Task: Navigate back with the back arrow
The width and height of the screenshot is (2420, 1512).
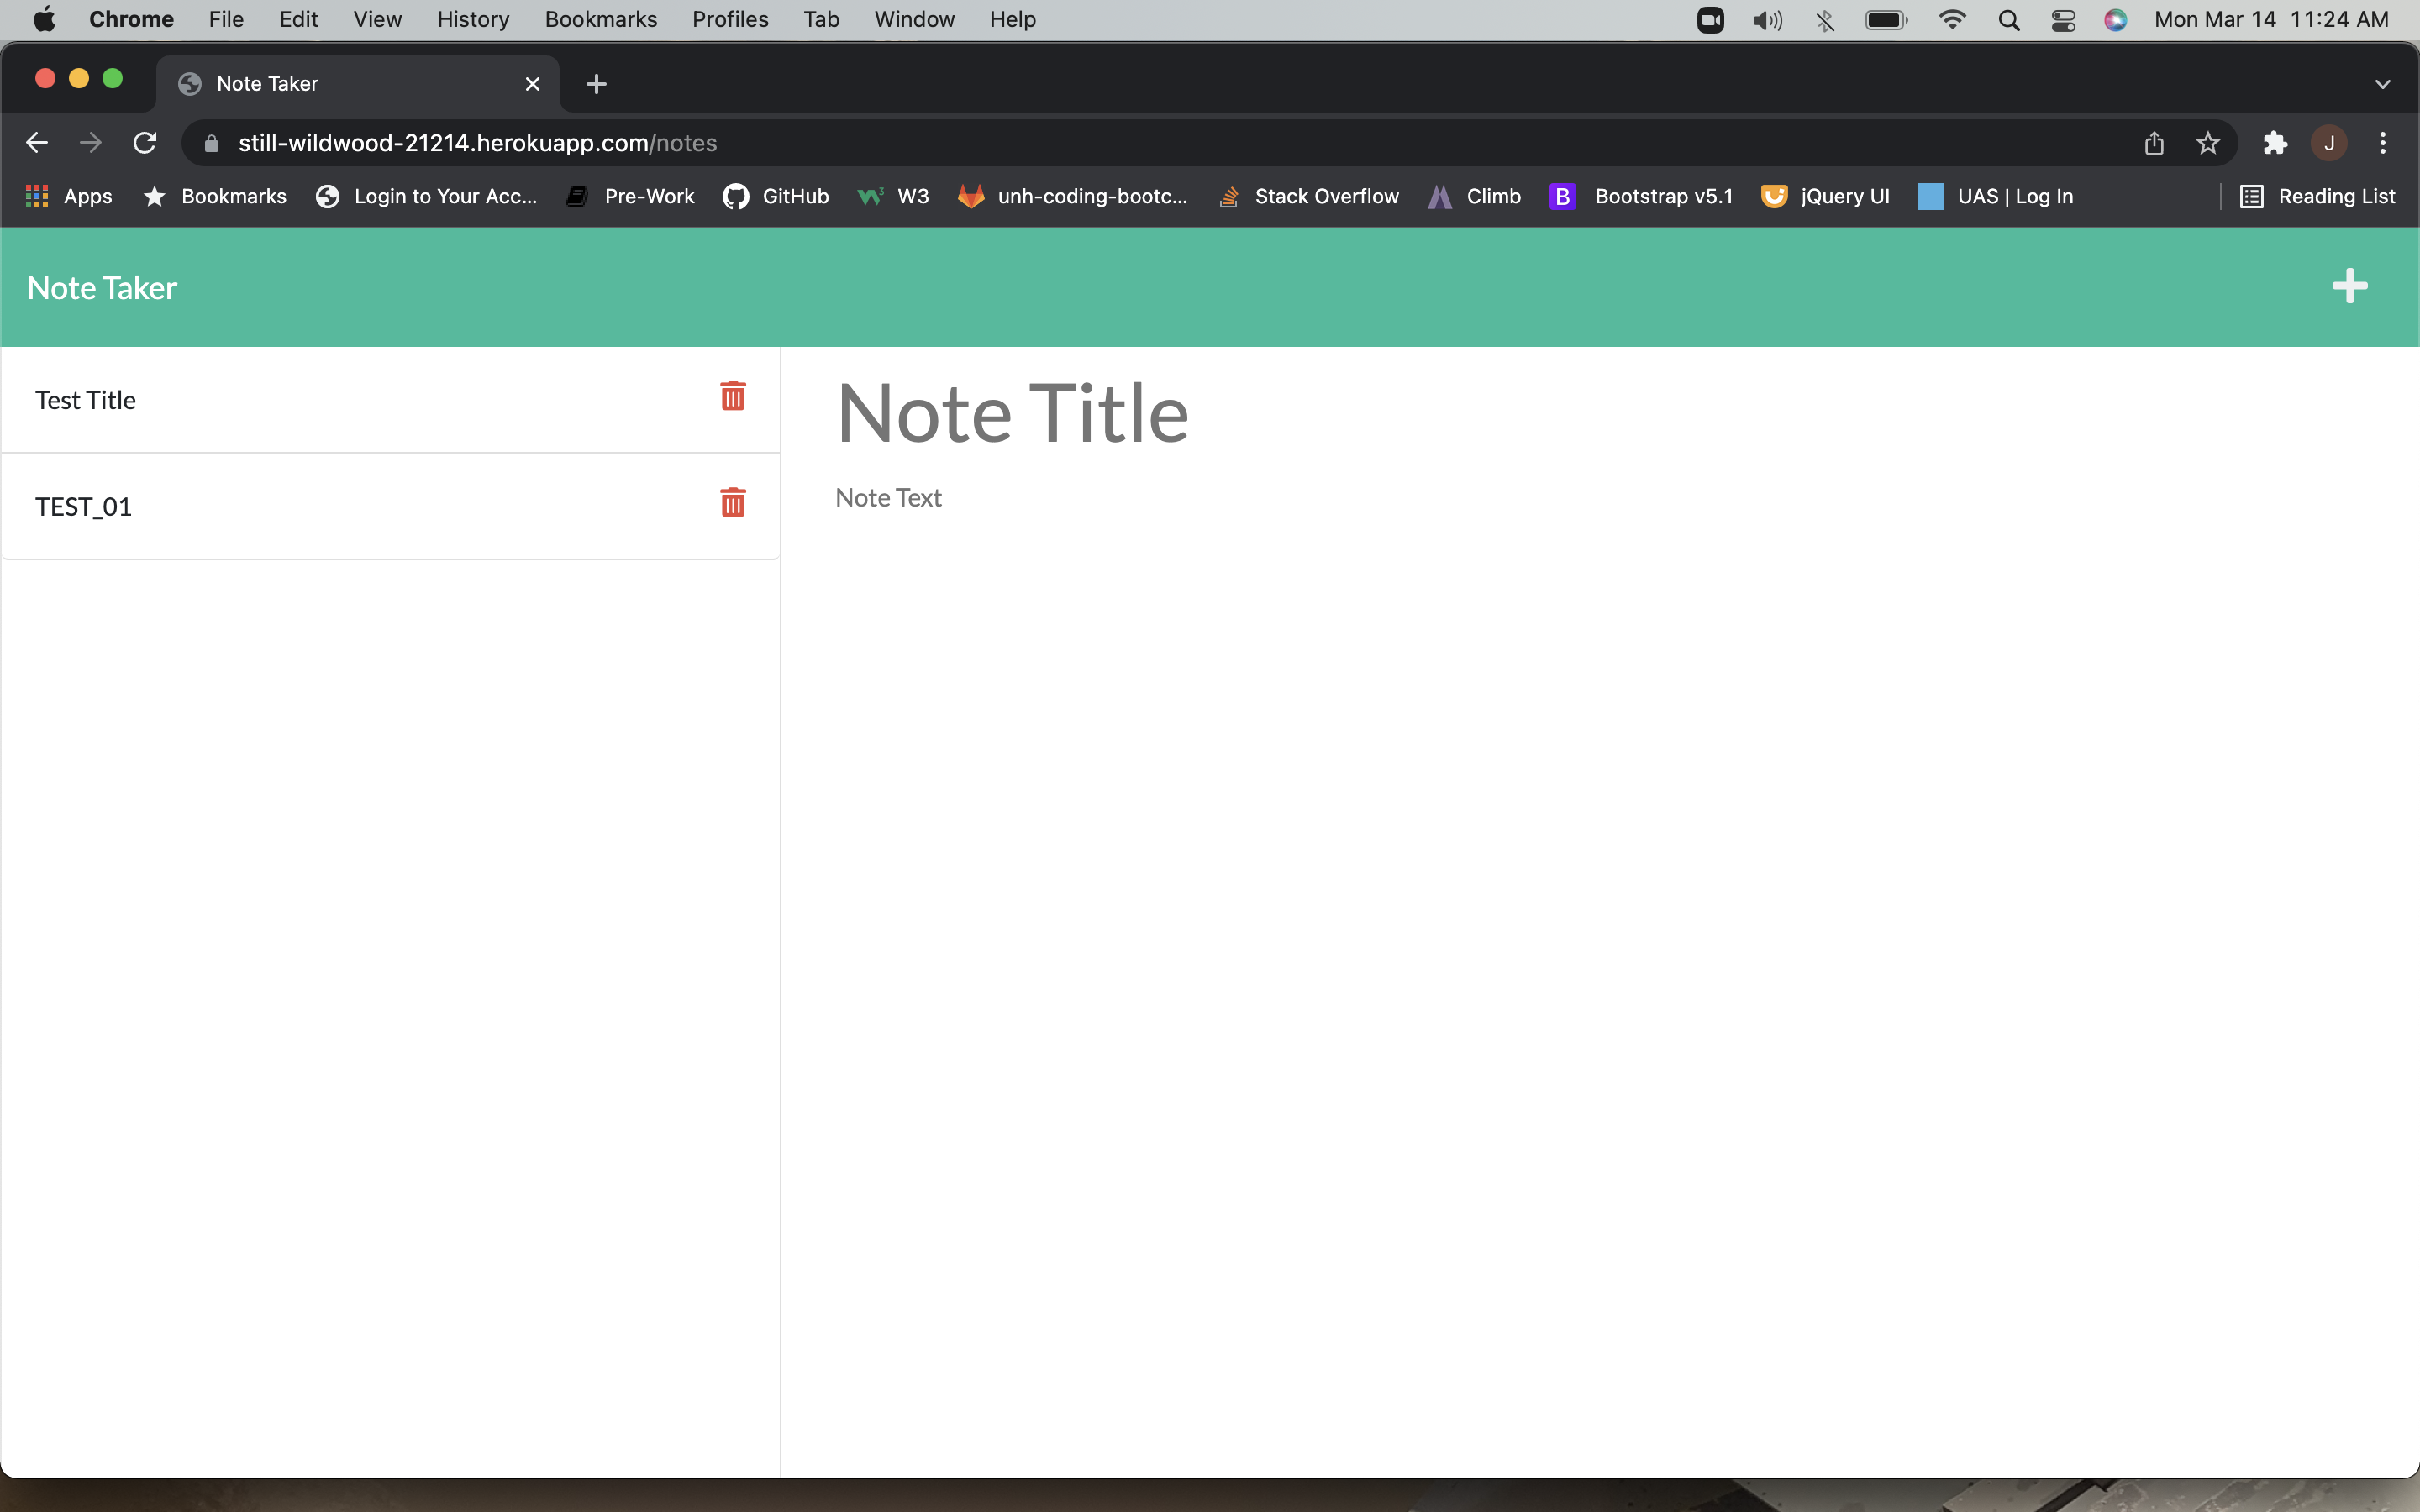Action: (36, 142)
